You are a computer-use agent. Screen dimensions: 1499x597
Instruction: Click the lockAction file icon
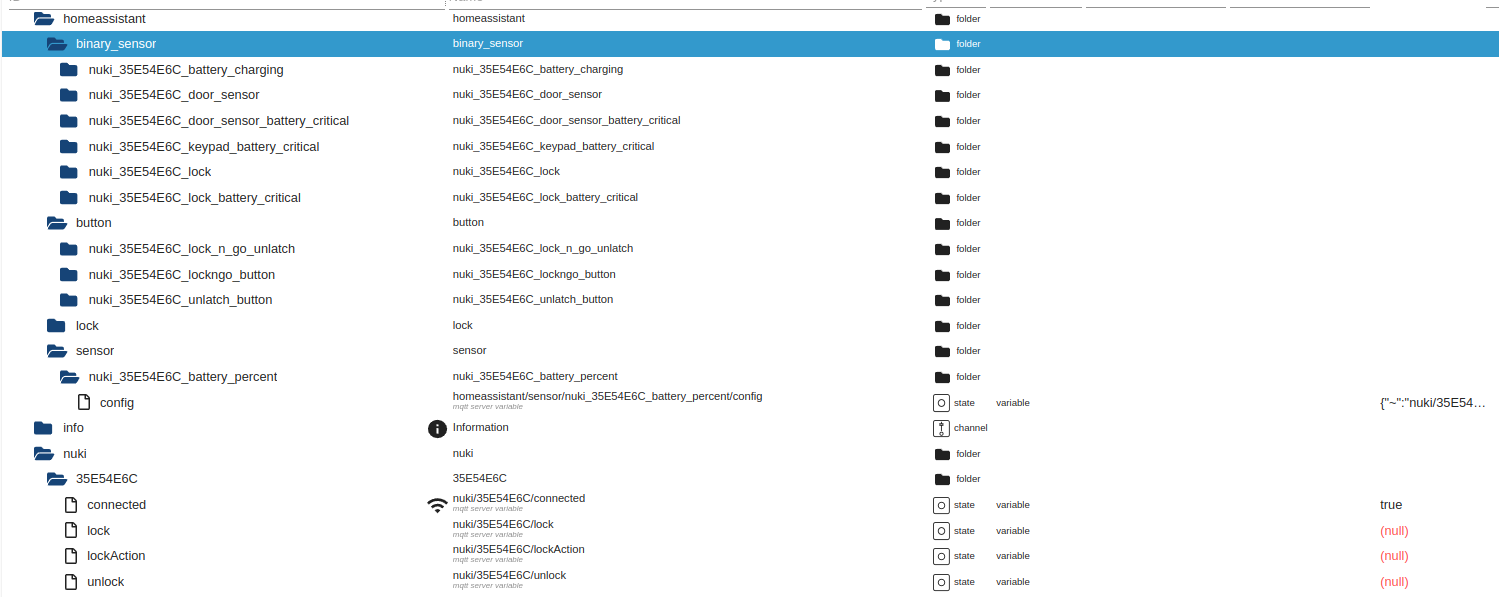[x=71, y=556]
